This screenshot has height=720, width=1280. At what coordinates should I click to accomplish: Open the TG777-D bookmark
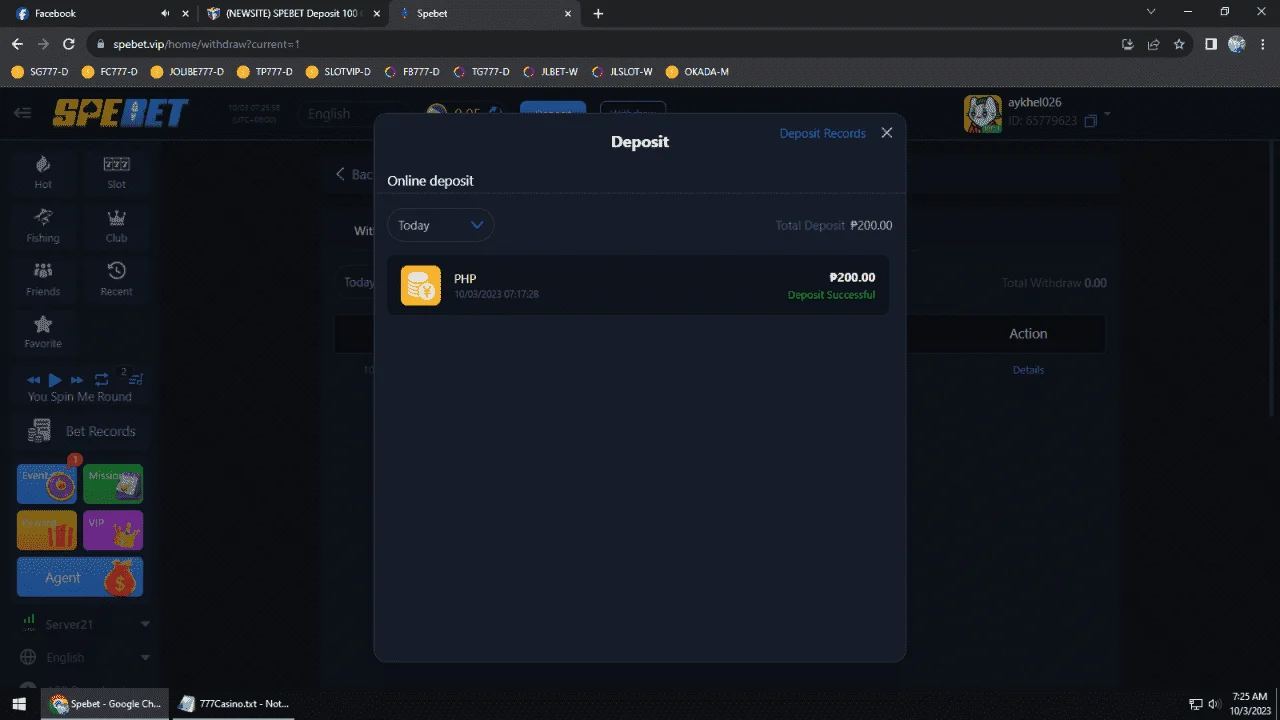(481, 72)
